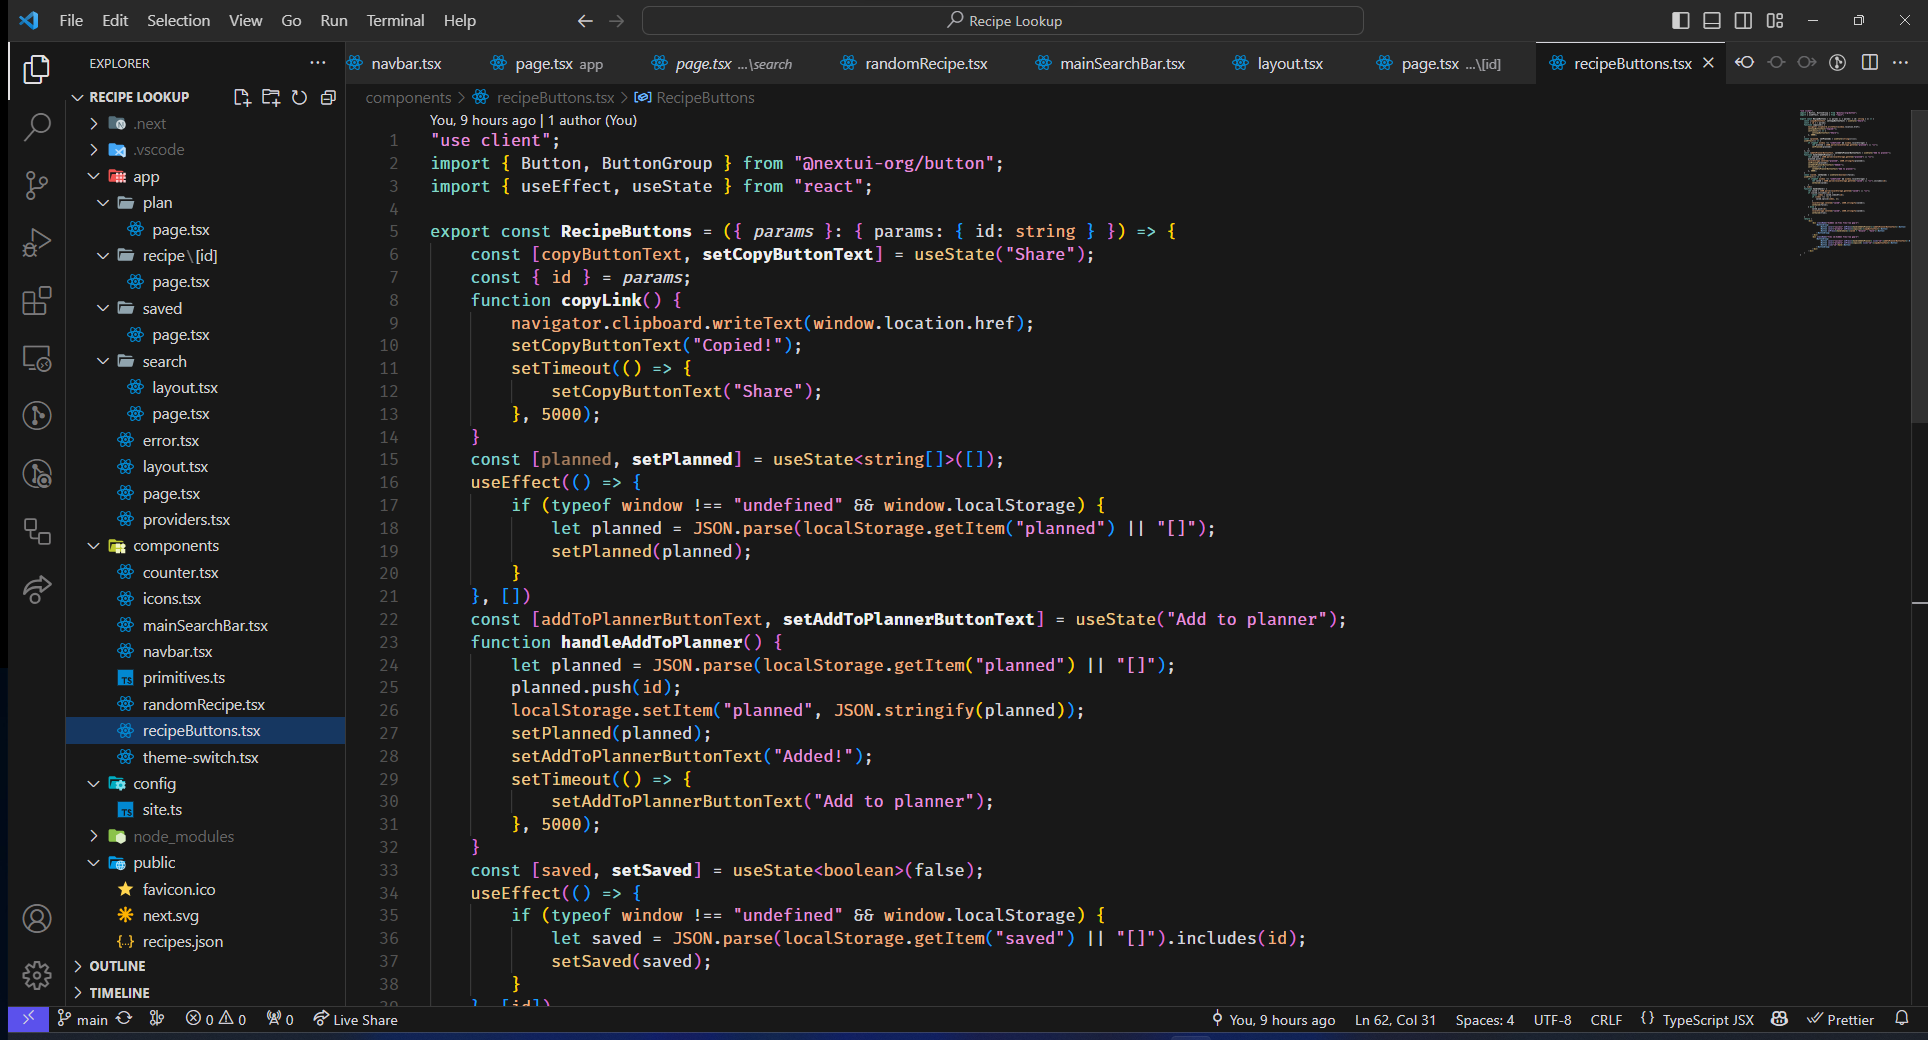1928x1040 pixels.
Task: Toggle the secondary side bar layout button
Action: tap(1743, 21)
